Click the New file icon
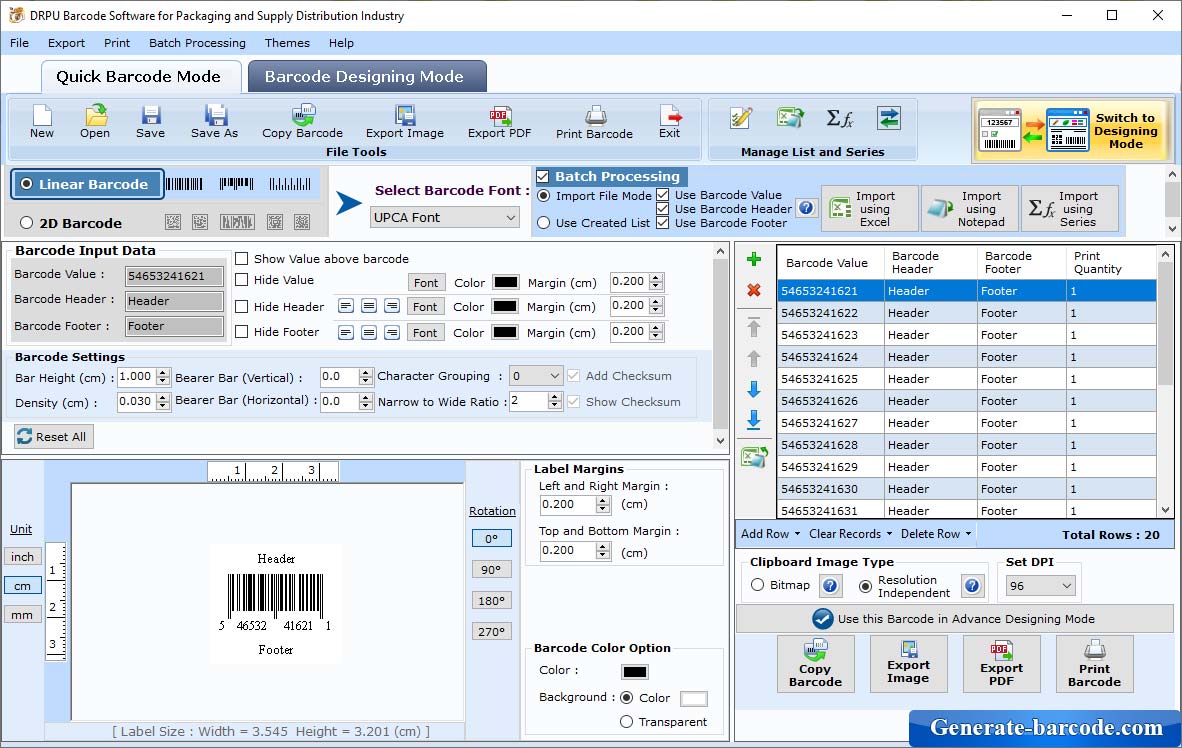Viewport: 1182px width, 748px height. tap(41, 121)
